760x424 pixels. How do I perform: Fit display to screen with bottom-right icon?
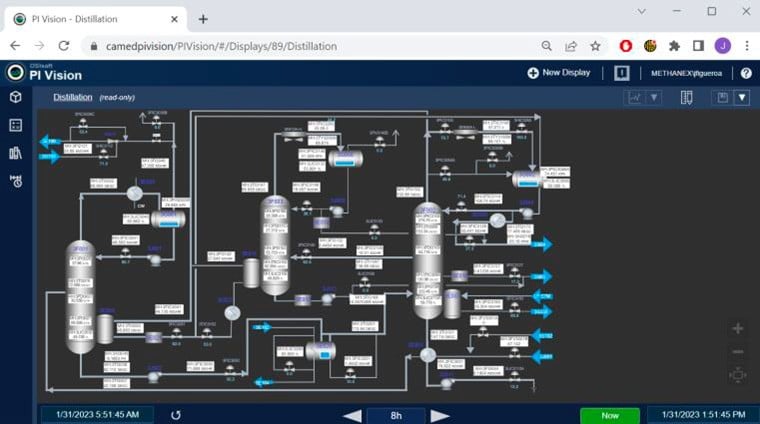738,375
